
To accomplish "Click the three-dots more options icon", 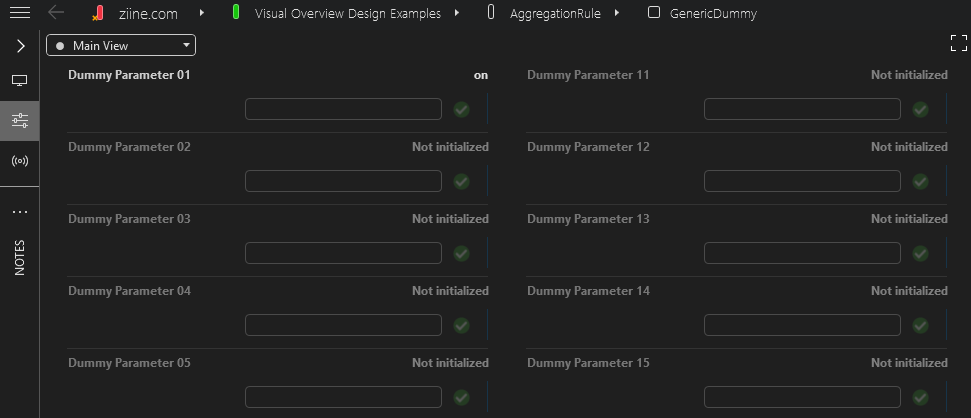I will point(20,212).
